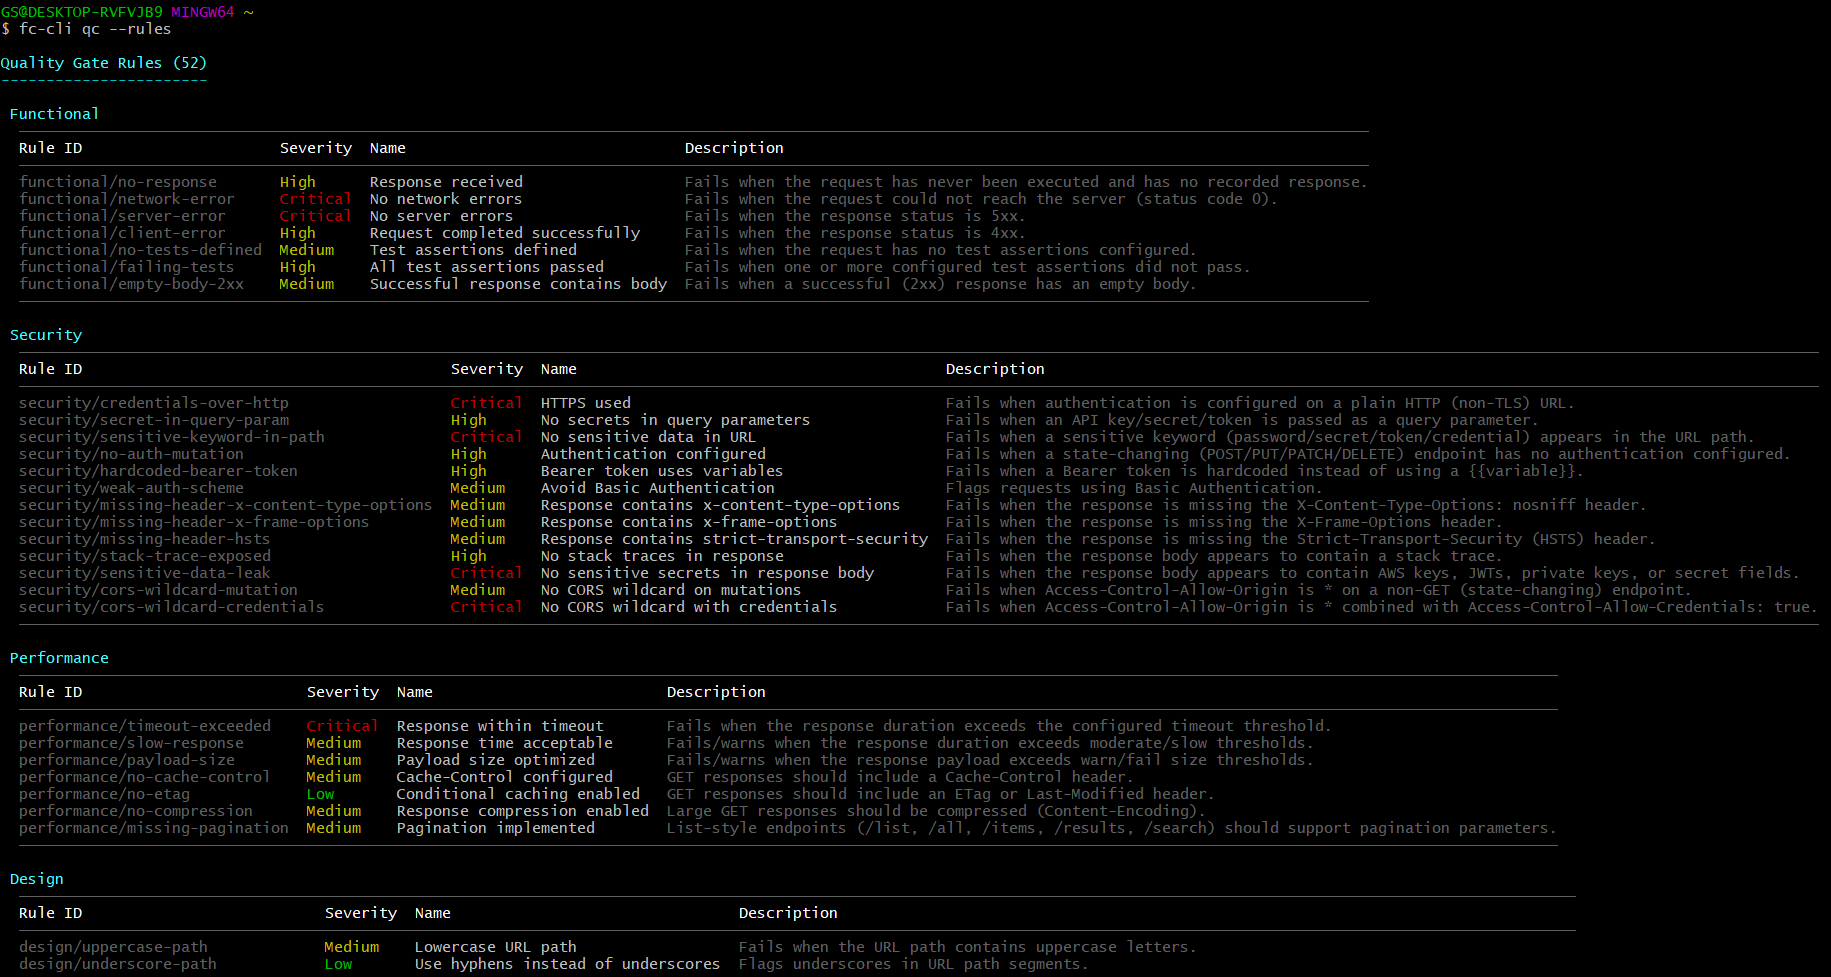Click the name "Response received"
The image size is (1831, 977).
point(446,182)
